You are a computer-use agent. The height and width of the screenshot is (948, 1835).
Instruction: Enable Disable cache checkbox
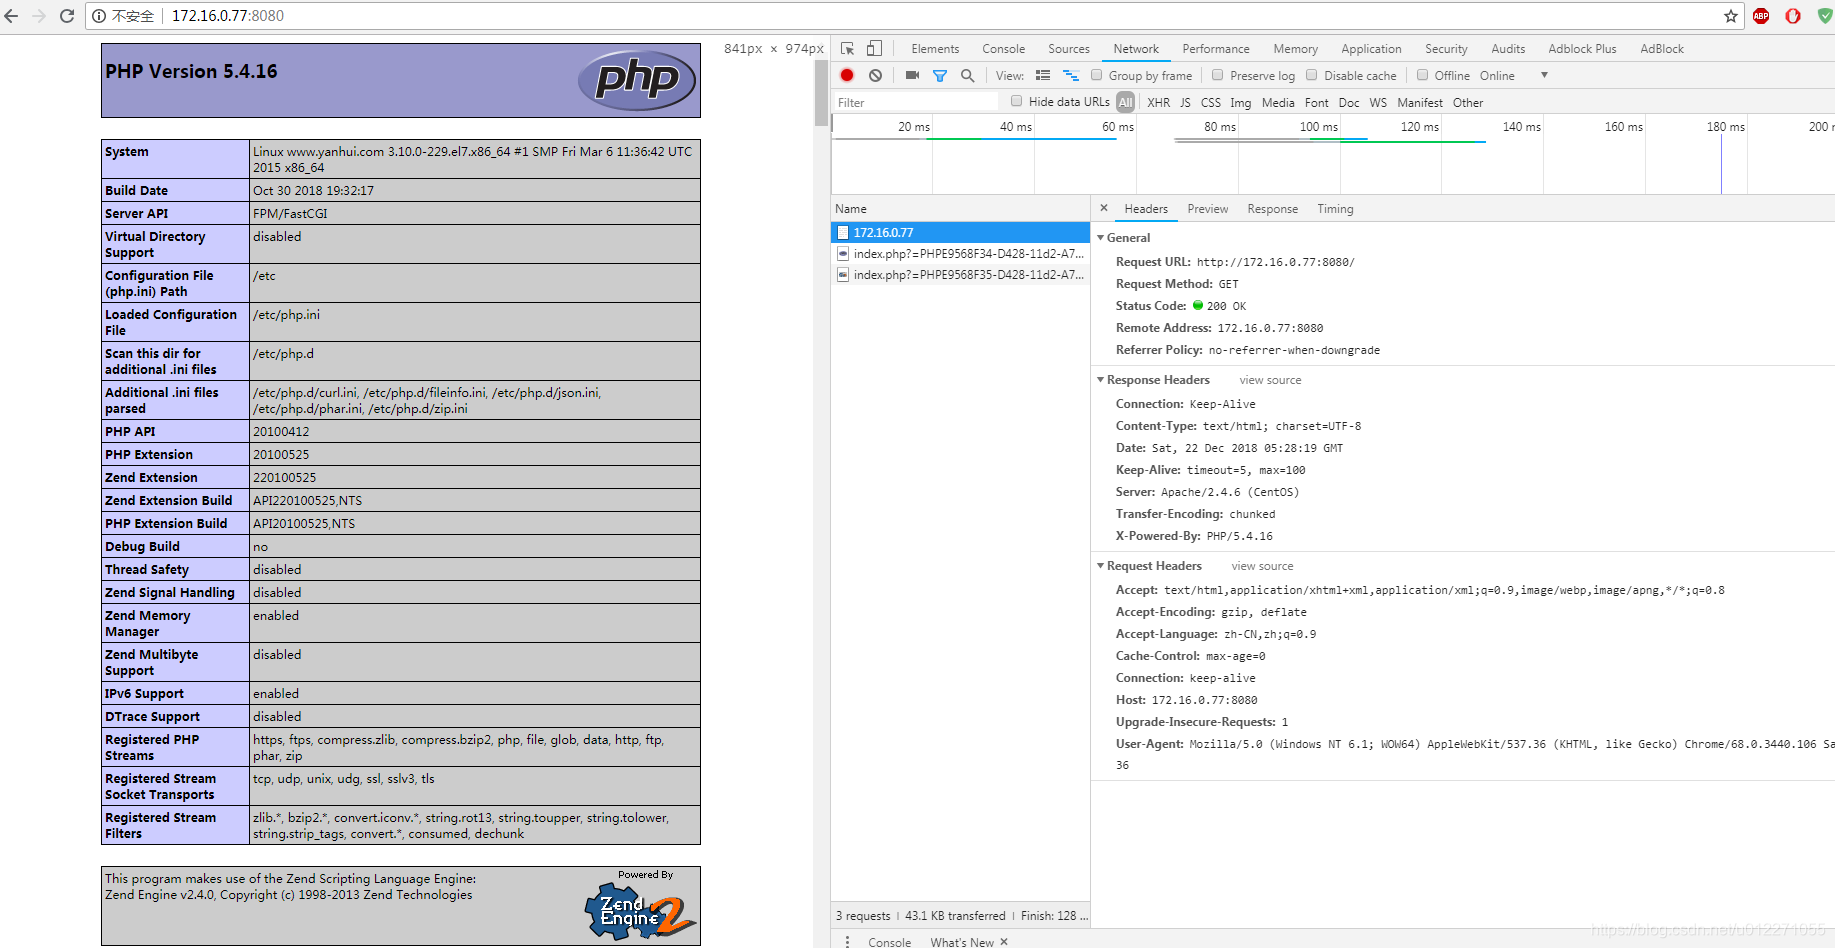tap(1311, 75)
